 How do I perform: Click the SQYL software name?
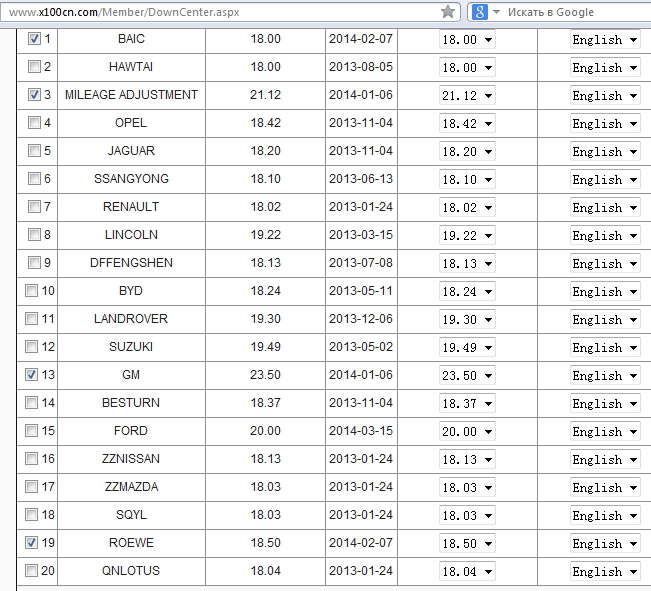131,515
